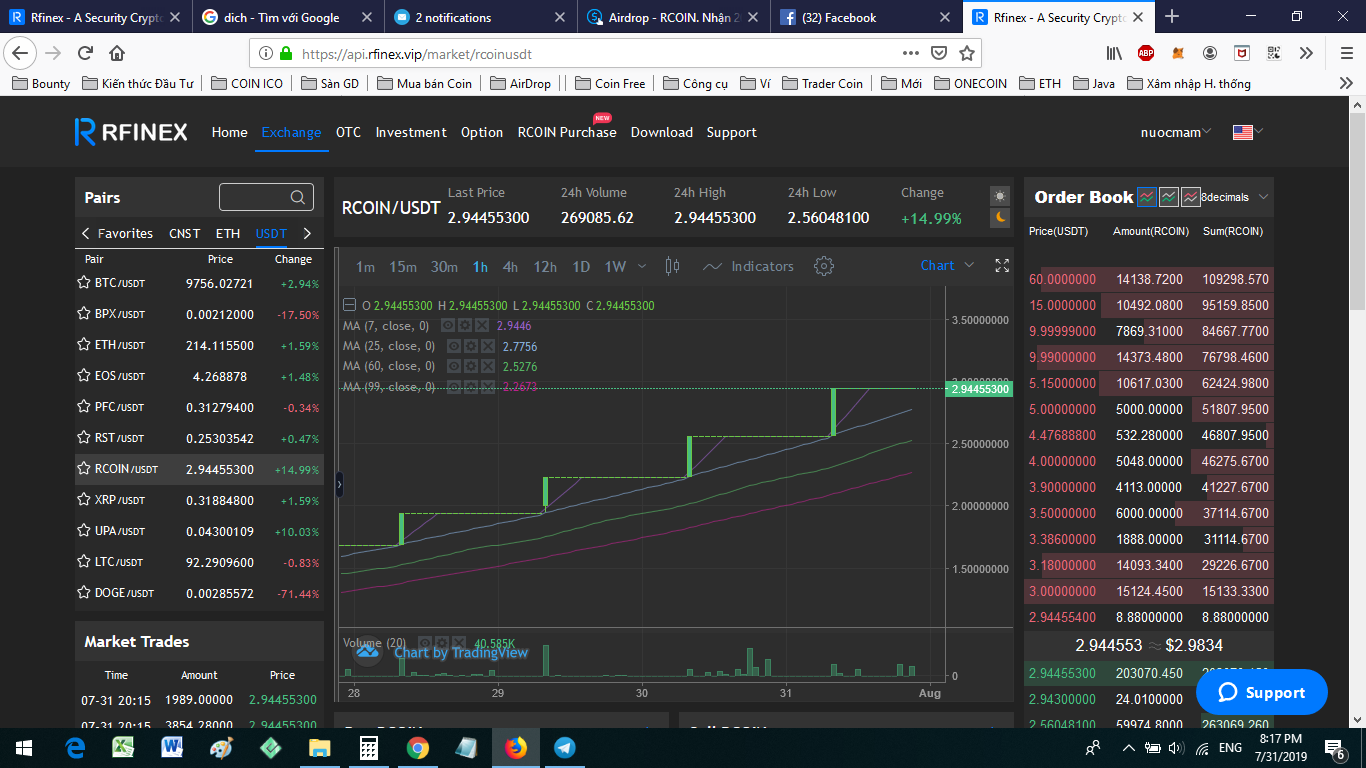The image size is (1366, 768).
Task: Switch chart to dark theme with moon button
Action: [1000, 218]
